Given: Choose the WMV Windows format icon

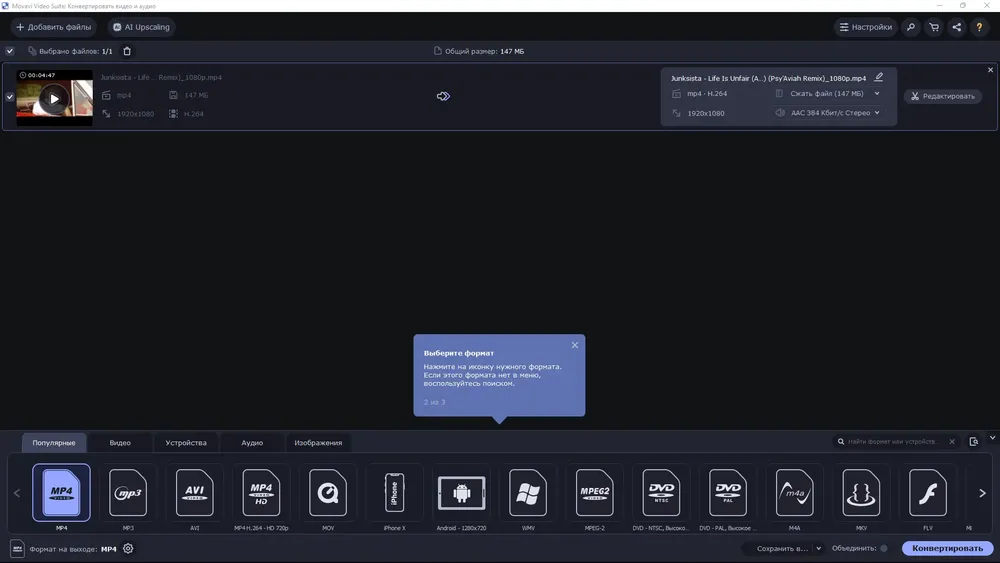Looking at the screenshot, I should pos(528,492).
